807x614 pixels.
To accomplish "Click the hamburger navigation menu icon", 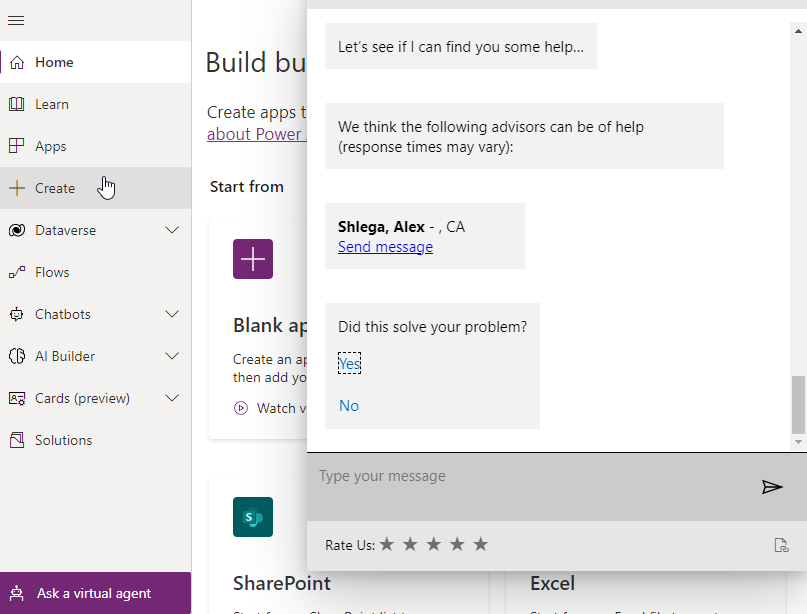I will coord(16,21).
